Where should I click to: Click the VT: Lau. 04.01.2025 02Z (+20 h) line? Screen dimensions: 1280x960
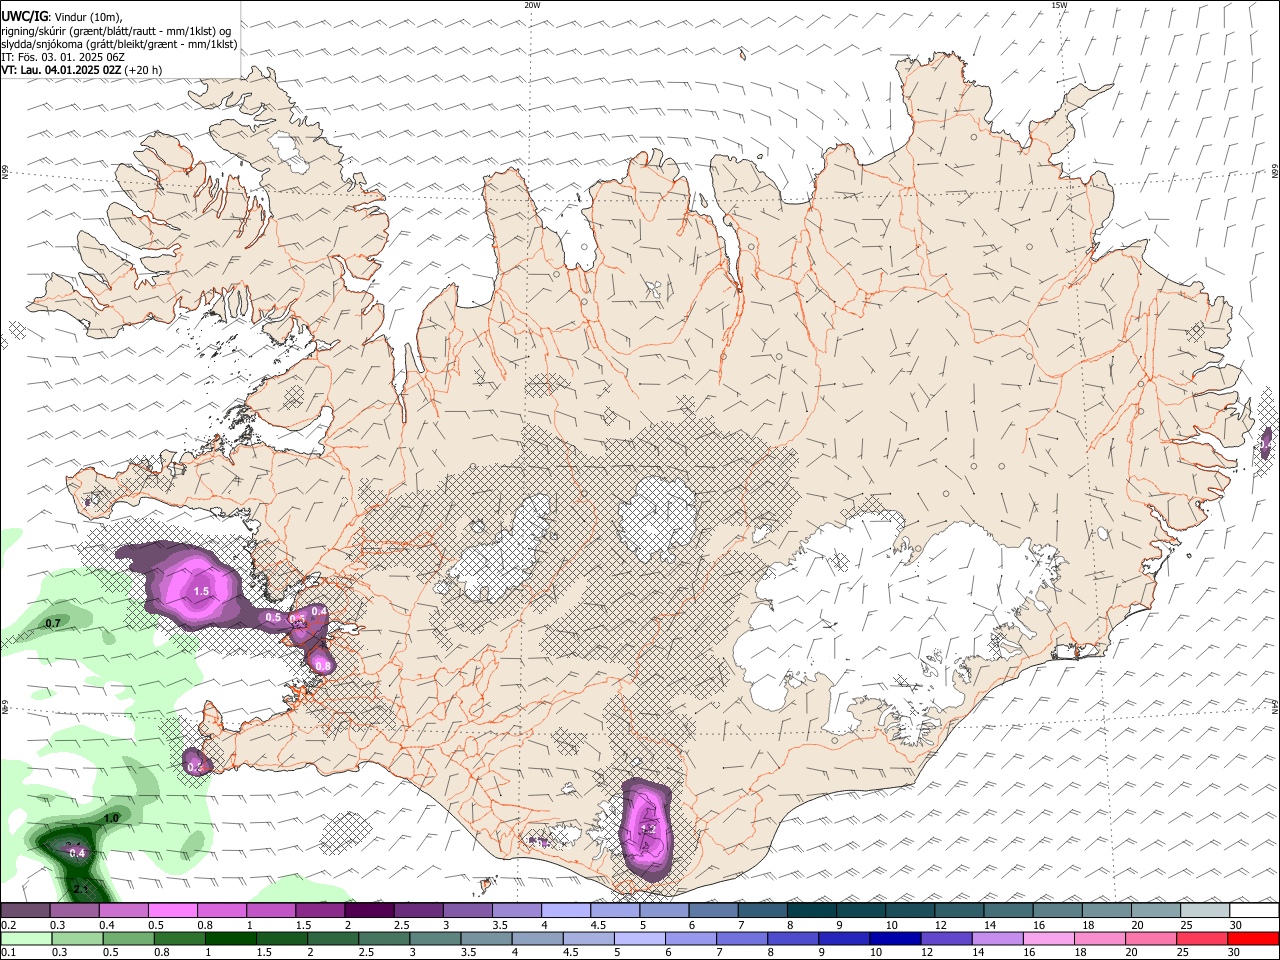pos(82,70)
